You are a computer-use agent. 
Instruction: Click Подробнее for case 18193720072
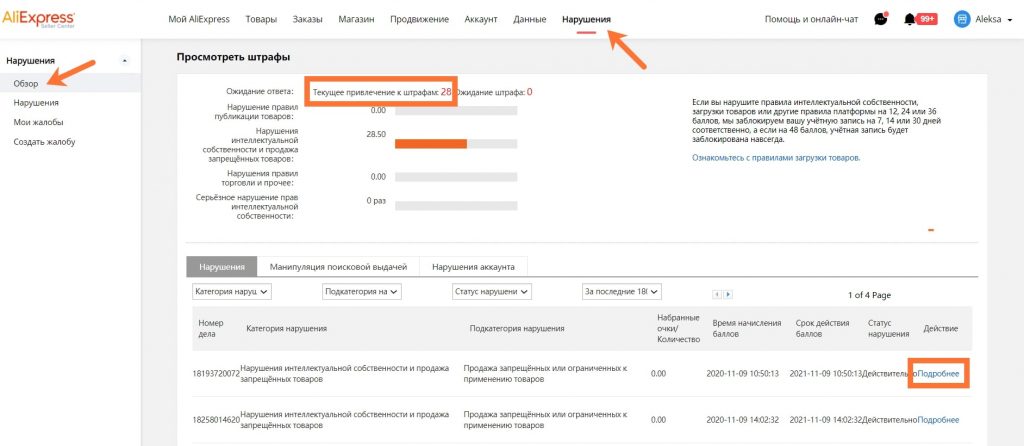pyautogui.click(x=938, y=374)
